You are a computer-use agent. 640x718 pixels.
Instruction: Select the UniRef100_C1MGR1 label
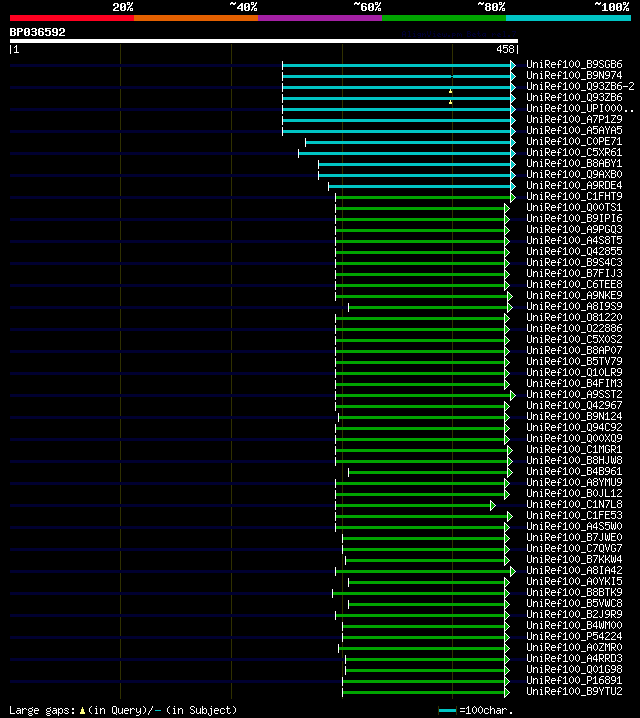(x=574, y=449)
